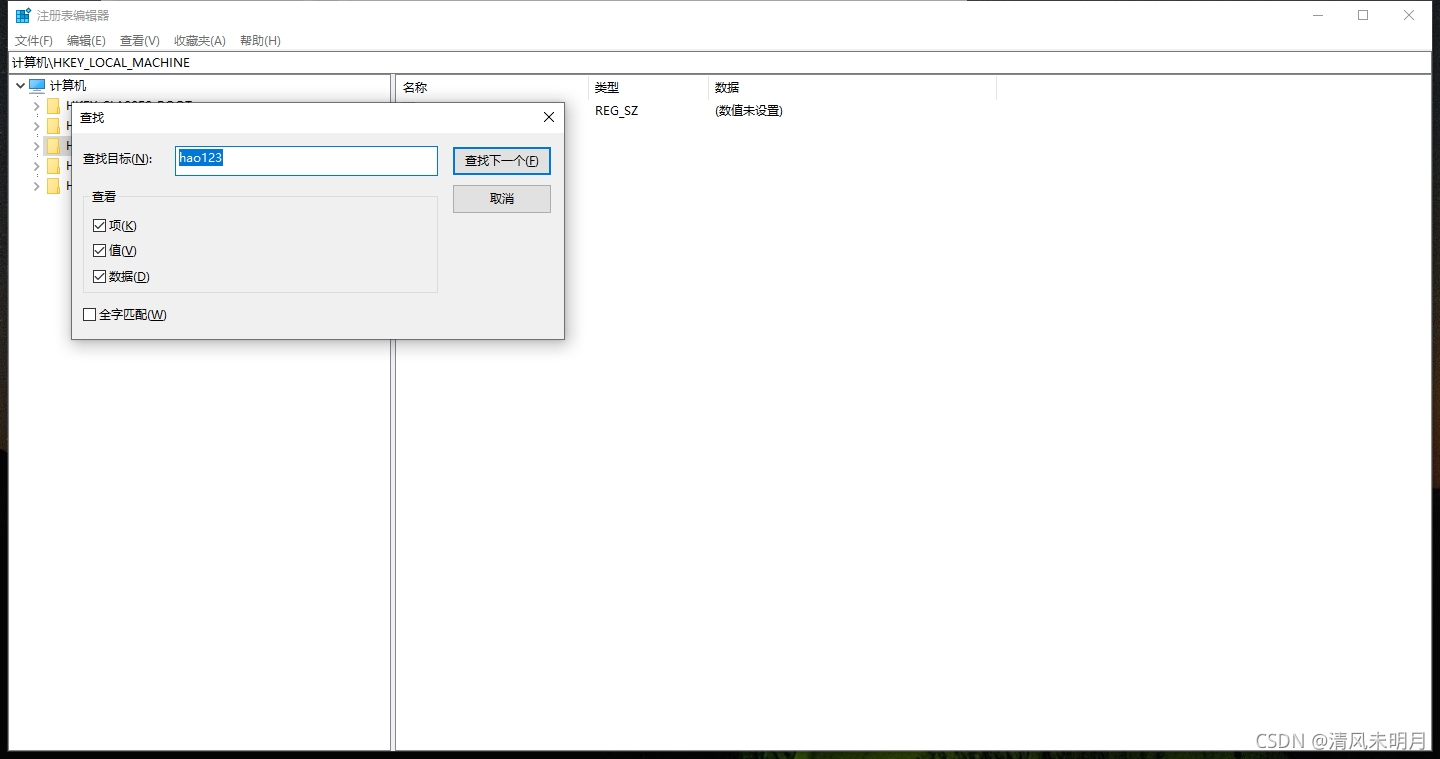Open the 文件(F) menu
1440x759 pixels.
click(x=34, y=41)
